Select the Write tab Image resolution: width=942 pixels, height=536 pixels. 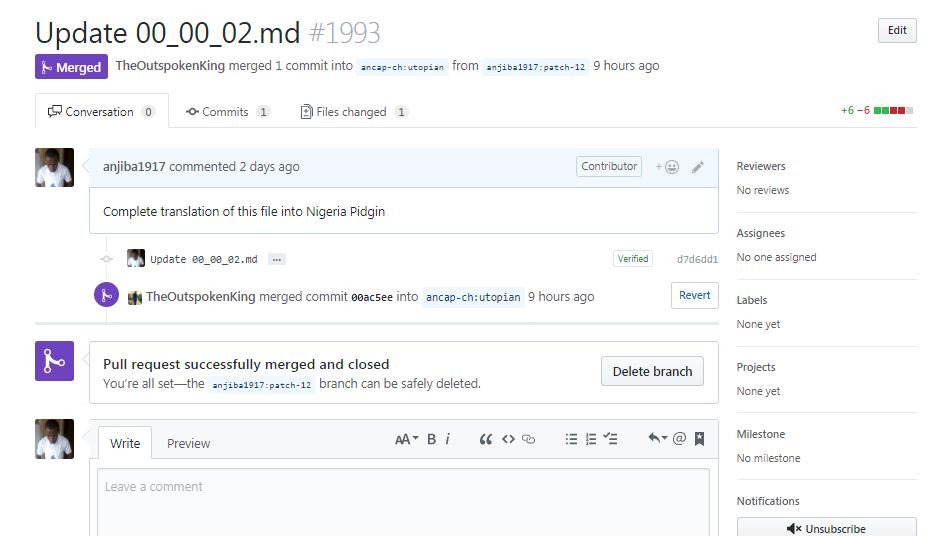click(124, 443)
